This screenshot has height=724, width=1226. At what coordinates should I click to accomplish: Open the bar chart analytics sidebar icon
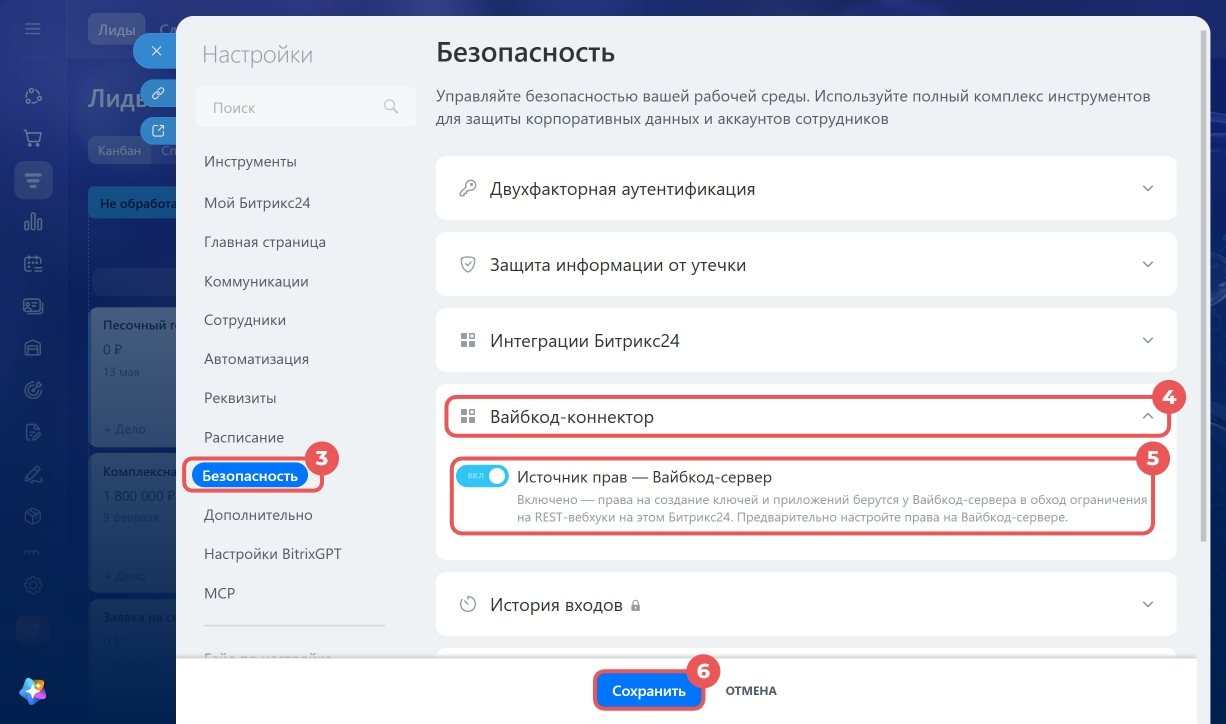coord(33,222)
